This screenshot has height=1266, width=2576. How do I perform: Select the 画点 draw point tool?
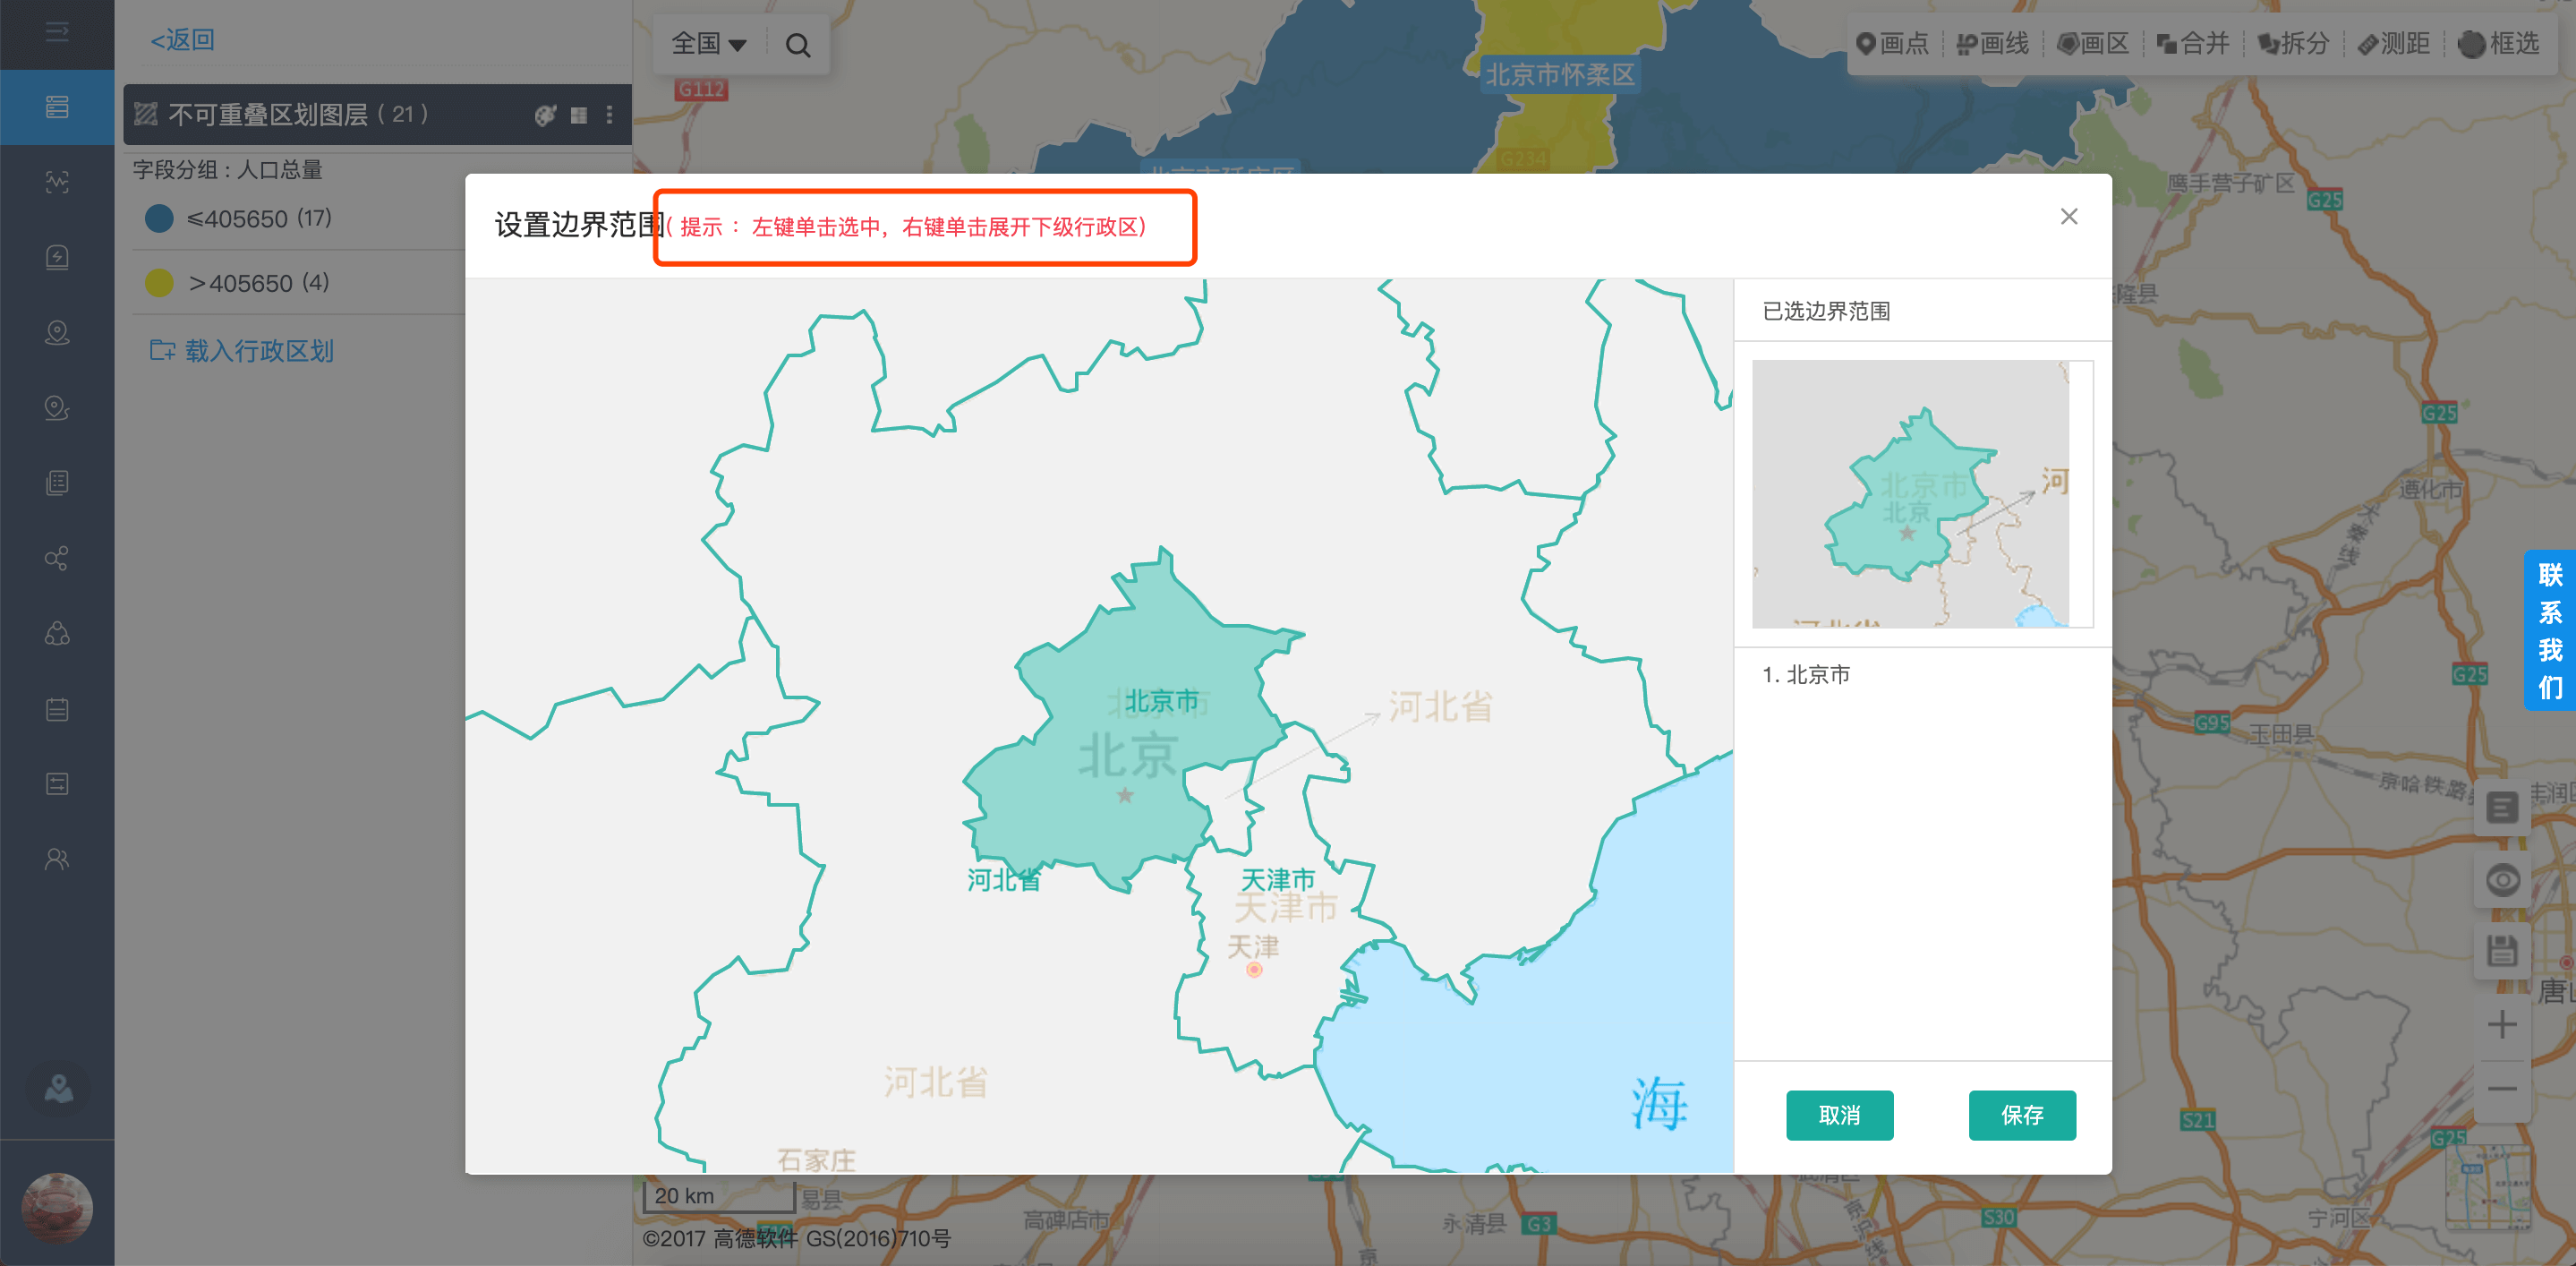coord(1892,43)
